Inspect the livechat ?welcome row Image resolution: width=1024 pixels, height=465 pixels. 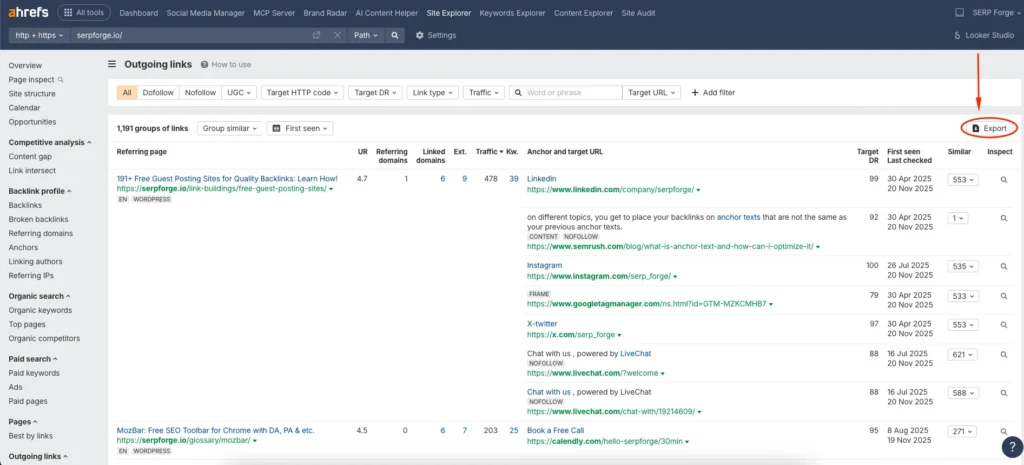(1004, 355)
